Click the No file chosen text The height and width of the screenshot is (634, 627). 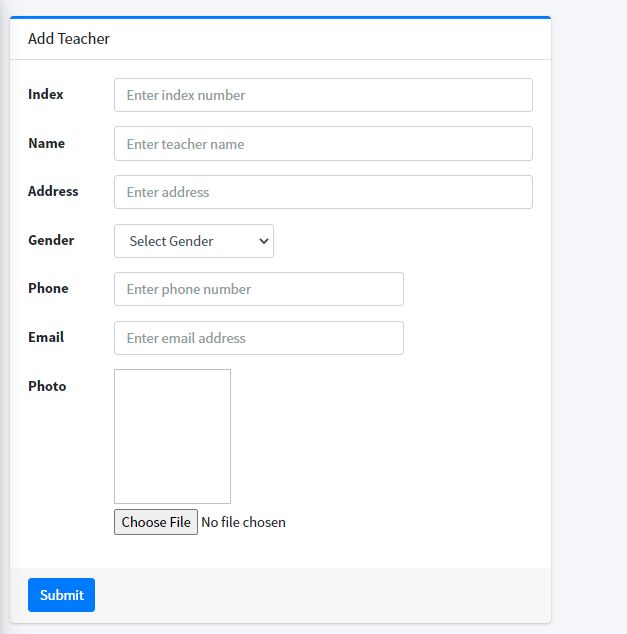click(x=243, y=522)
